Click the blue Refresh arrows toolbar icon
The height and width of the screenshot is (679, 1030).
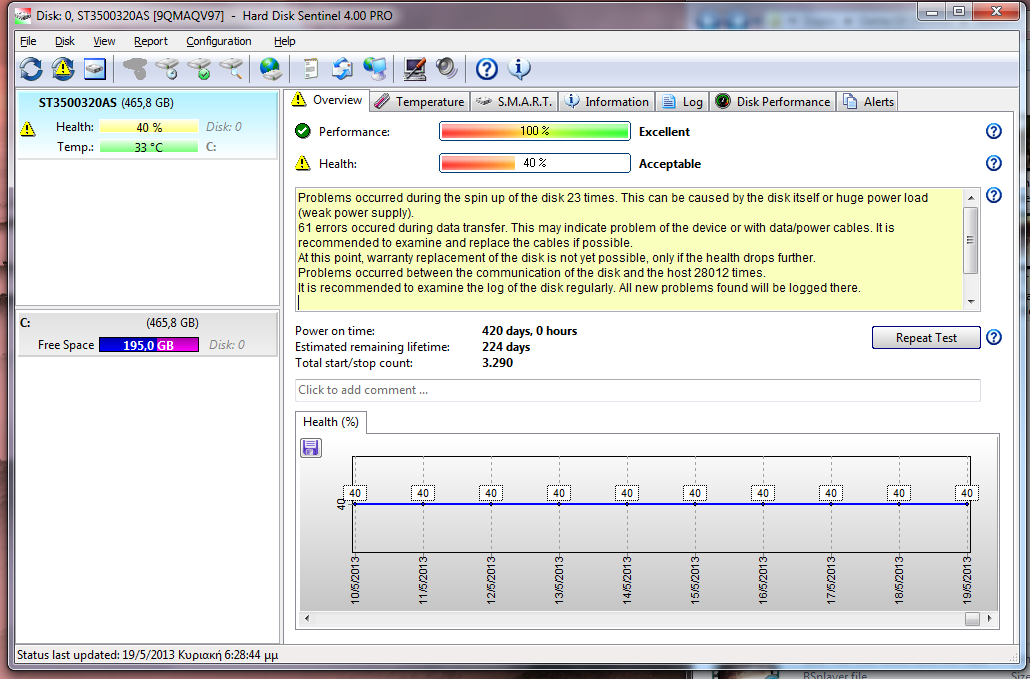(31, 68)
